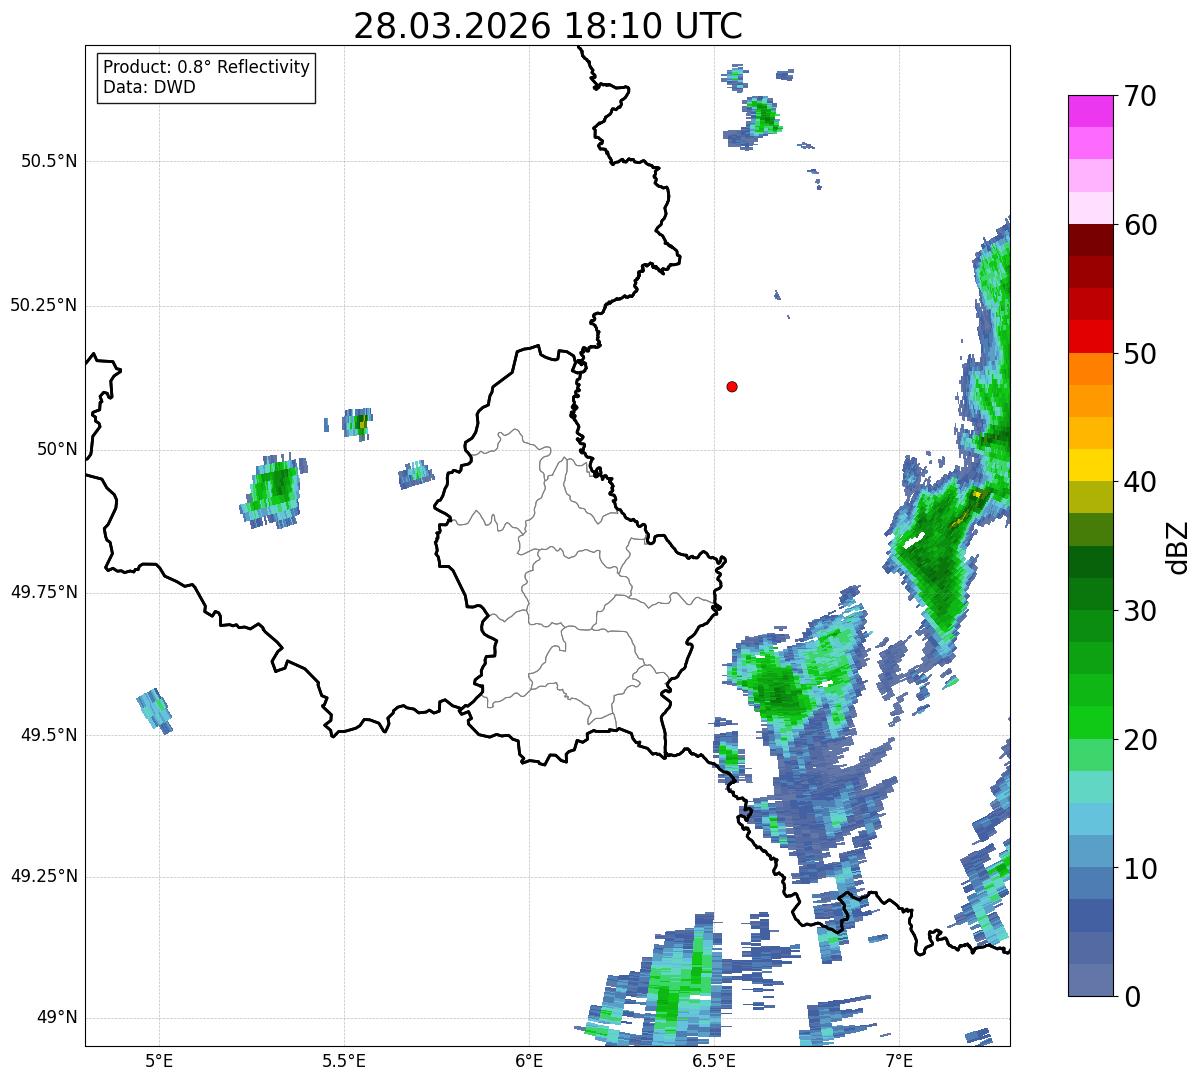Click the 49°N latitude label
The width and height of the screenshot is (1202, 1081).
(57, 1018)
